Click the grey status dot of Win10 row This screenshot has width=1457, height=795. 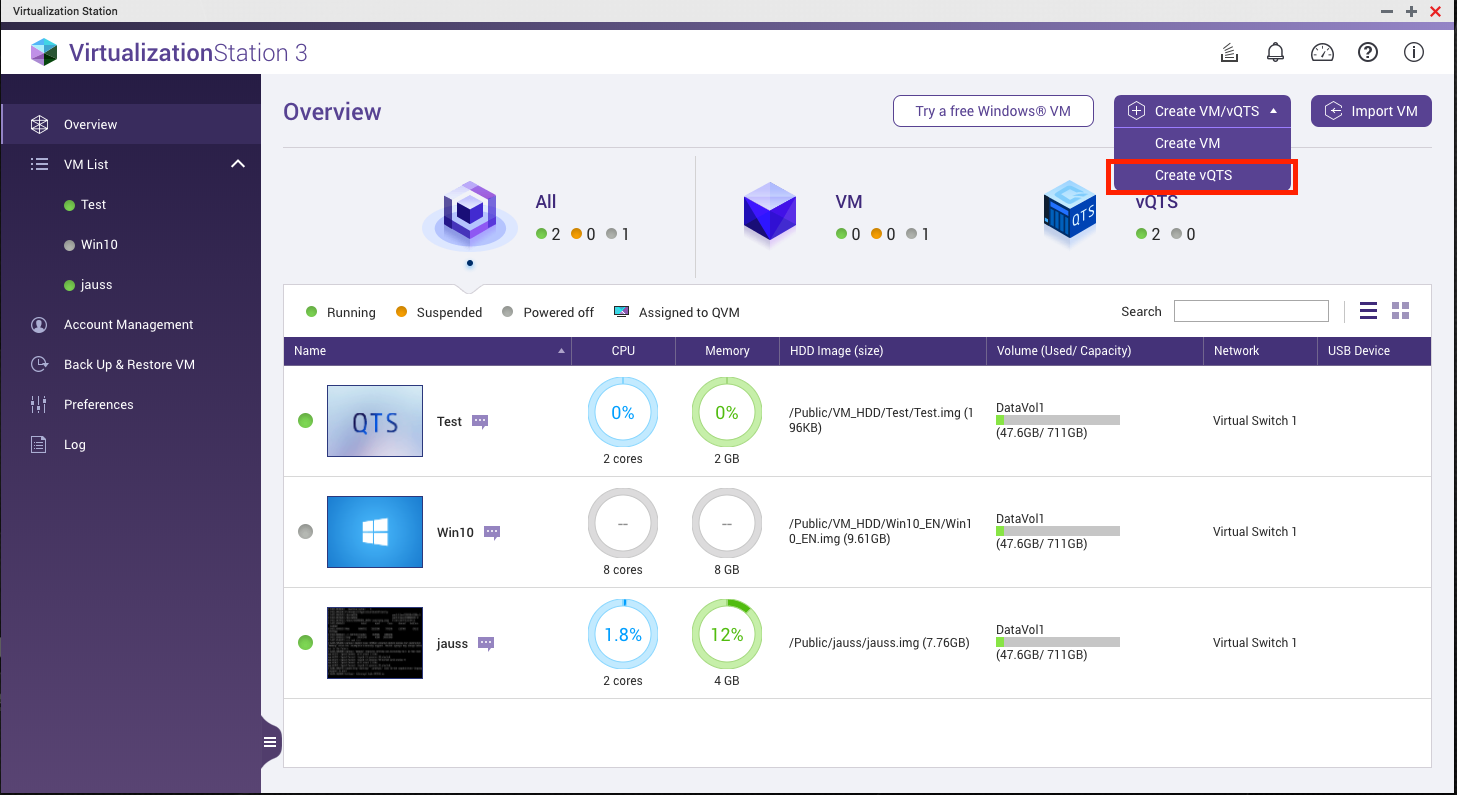coord(306,532)
